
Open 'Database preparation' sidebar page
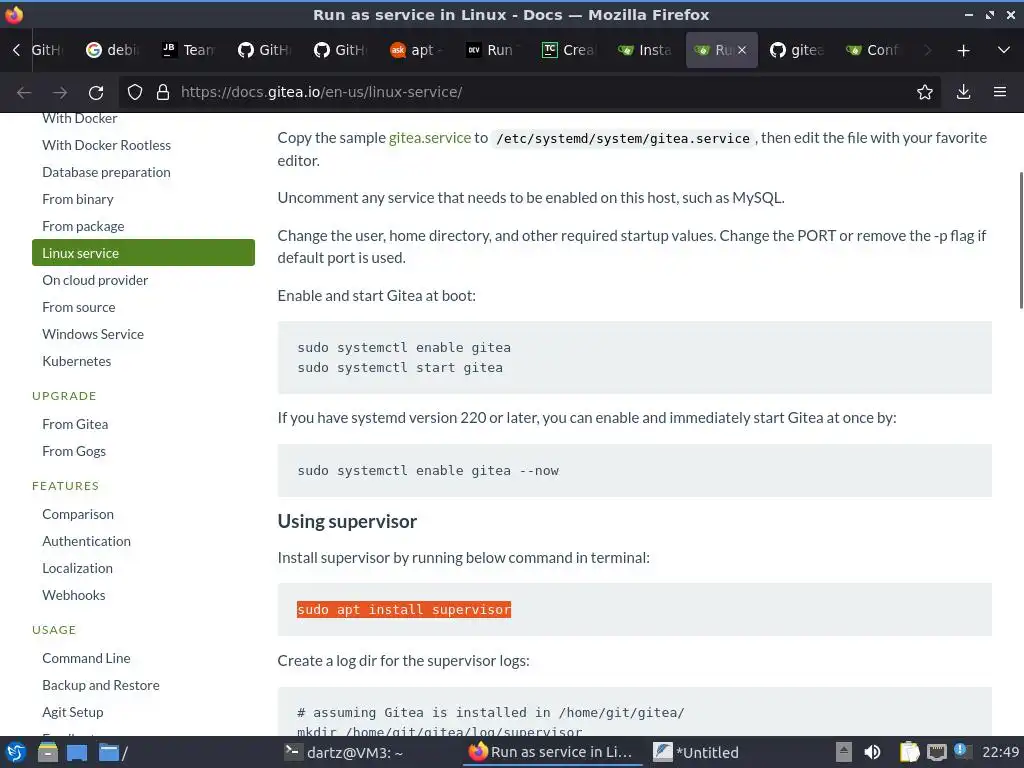(106, 172)
